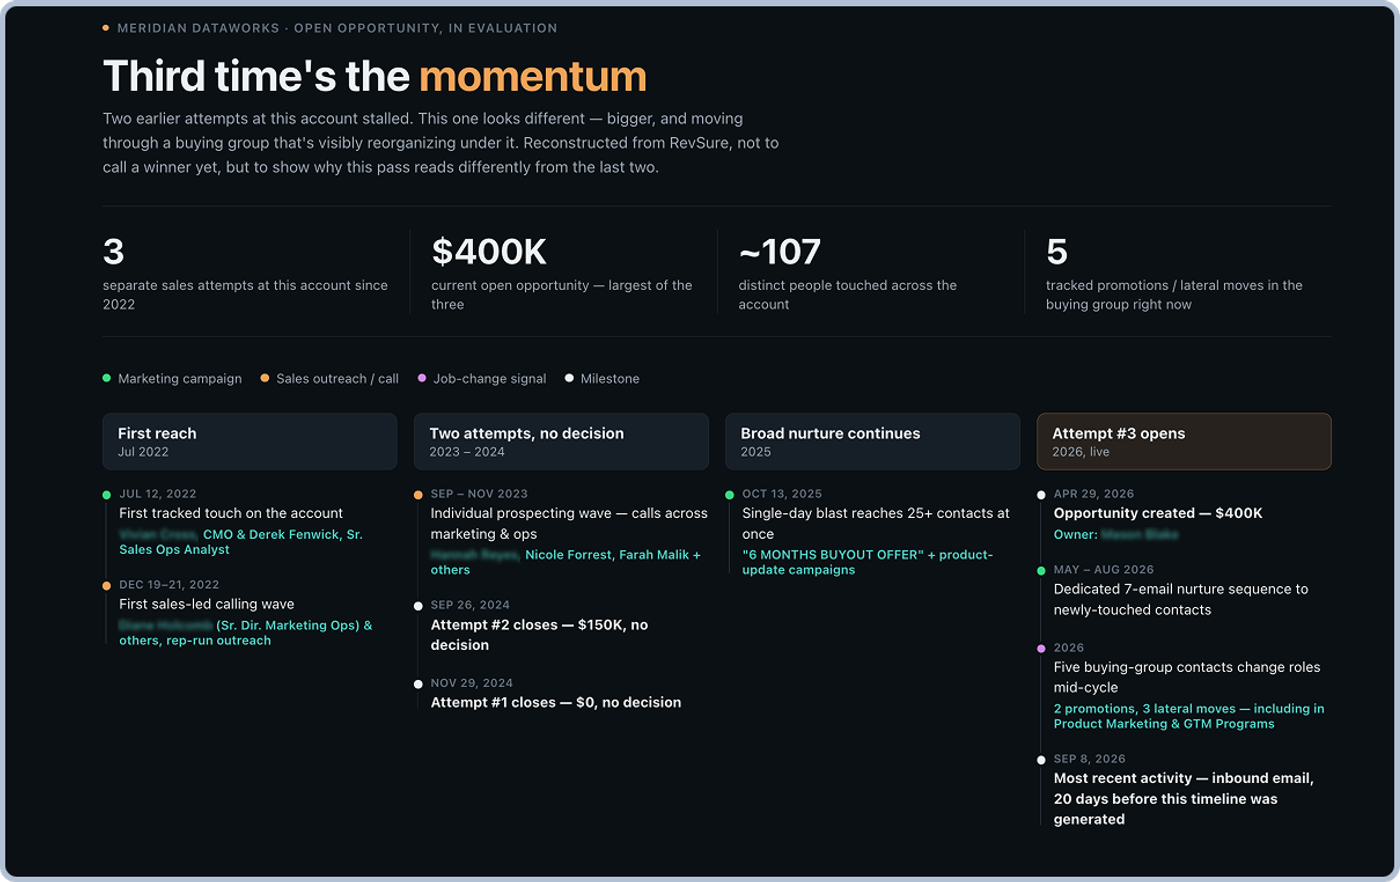1400x882 pixels.
Task: Click the "CMO & Derek Fenwick" contact text
Action: coord(241,542)
